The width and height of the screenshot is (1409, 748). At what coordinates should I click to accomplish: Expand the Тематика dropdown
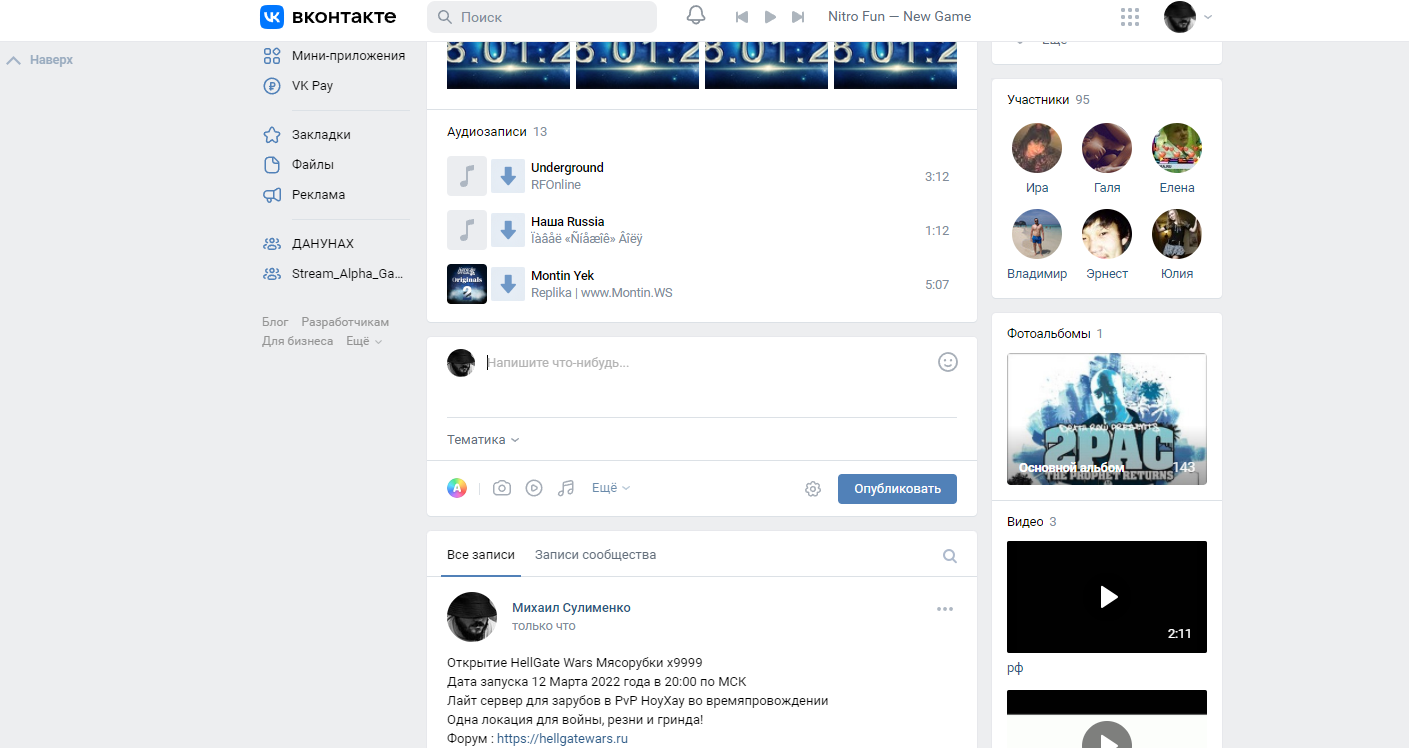[483, 440]
